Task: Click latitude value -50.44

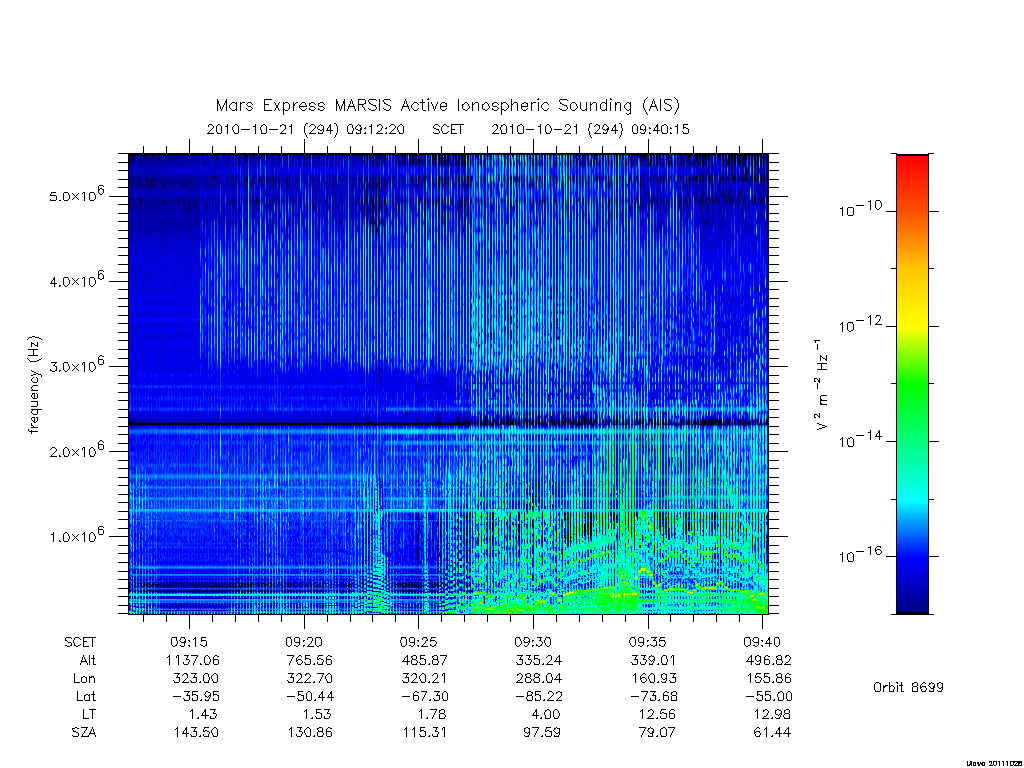Action: 310,696
